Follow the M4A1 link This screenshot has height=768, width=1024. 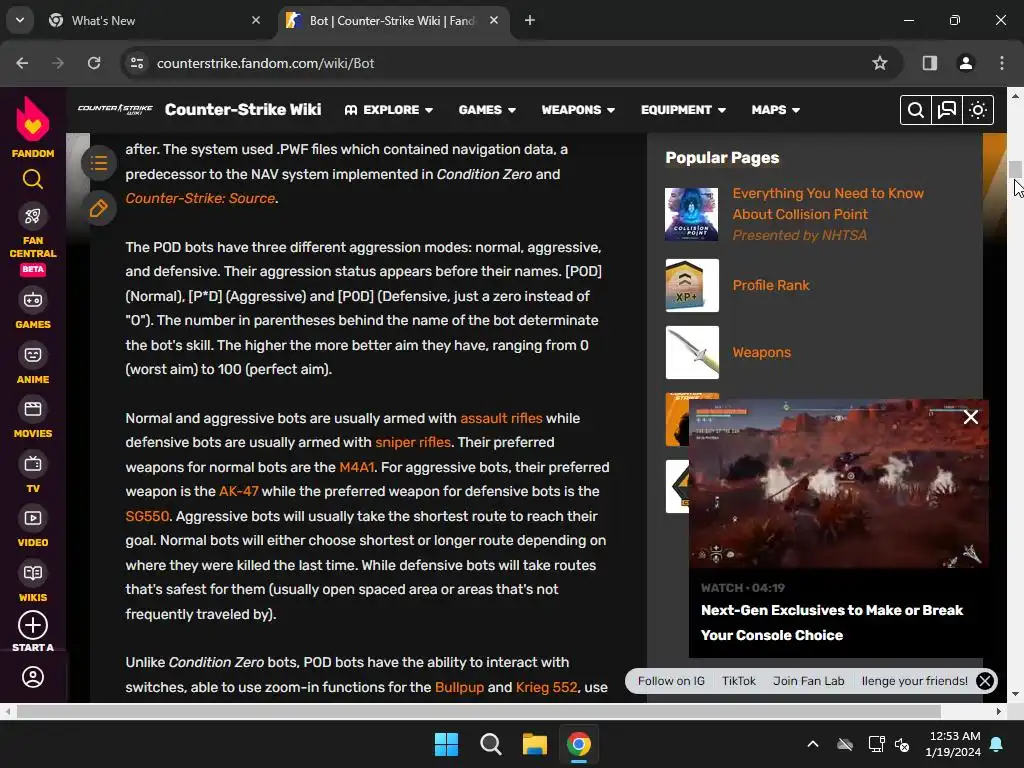(x=357, y=468)
